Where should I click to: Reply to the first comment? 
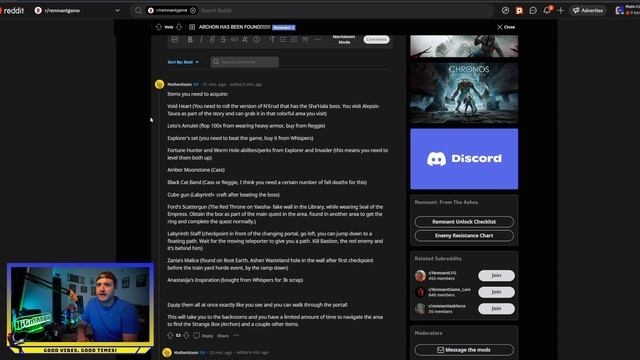(x=204, y=336)
